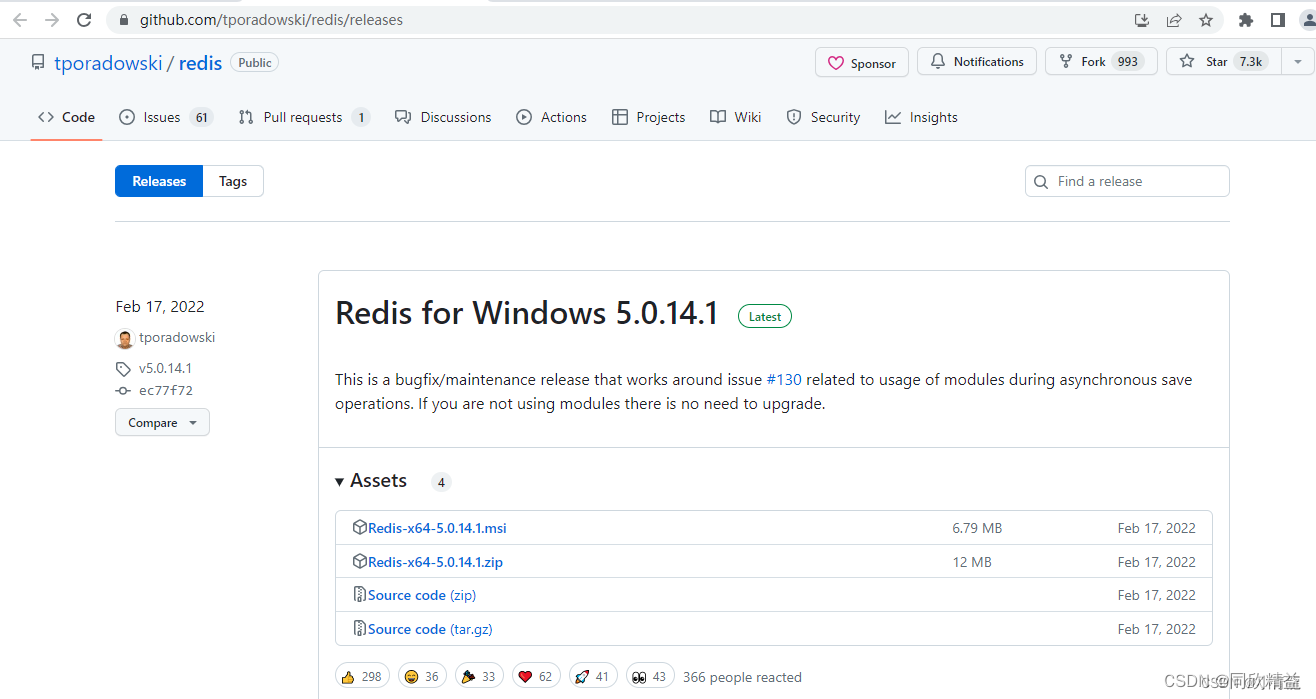Viewport: 1316px width, 699px height.
Task: Open the Insights tab
Action: point(921,117)
